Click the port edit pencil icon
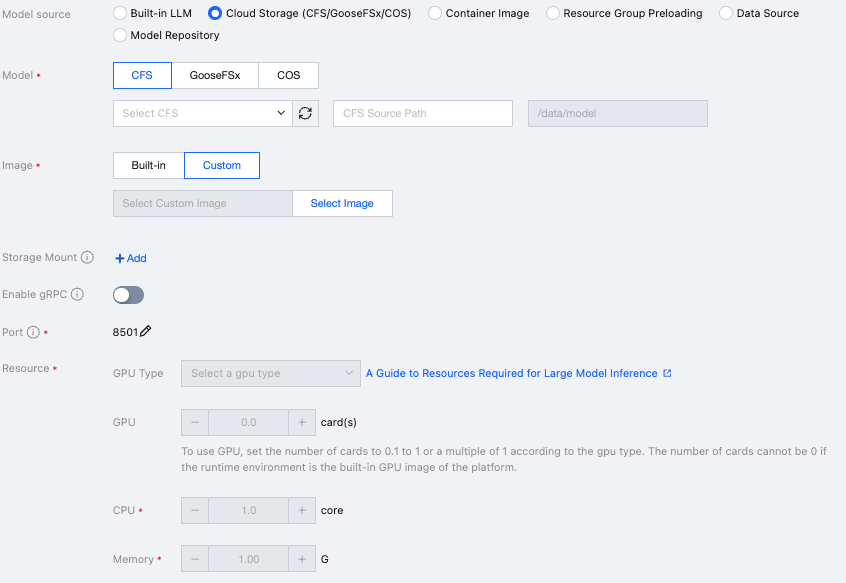846x583 pixels. (146, 332)
